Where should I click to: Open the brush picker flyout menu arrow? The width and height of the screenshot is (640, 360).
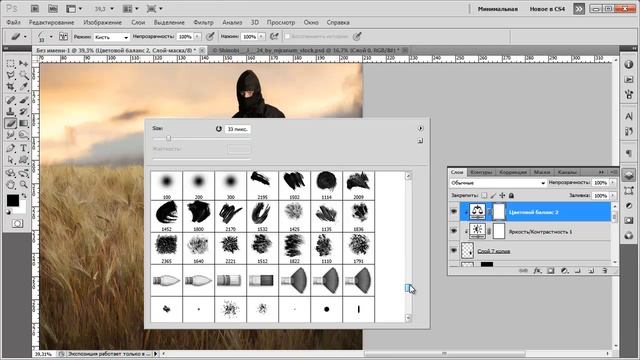[420, 128]
